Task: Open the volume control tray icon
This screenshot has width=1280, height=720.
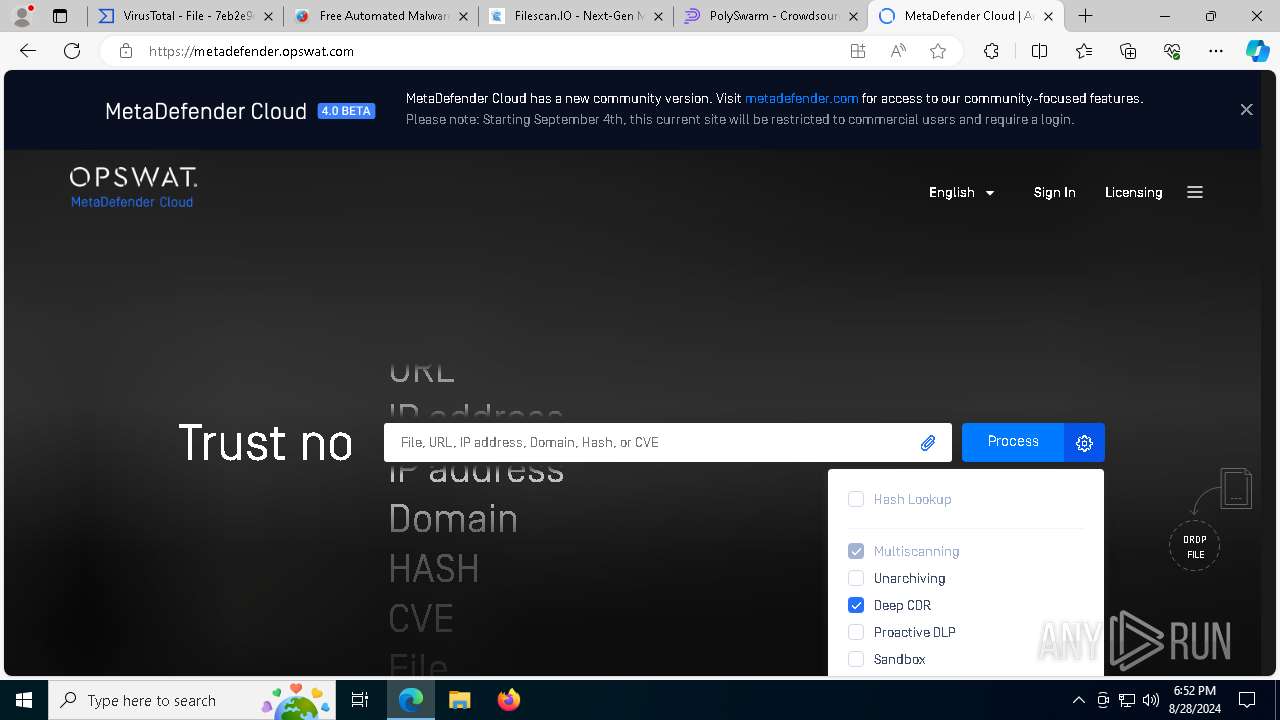Action: [1151, 700]
